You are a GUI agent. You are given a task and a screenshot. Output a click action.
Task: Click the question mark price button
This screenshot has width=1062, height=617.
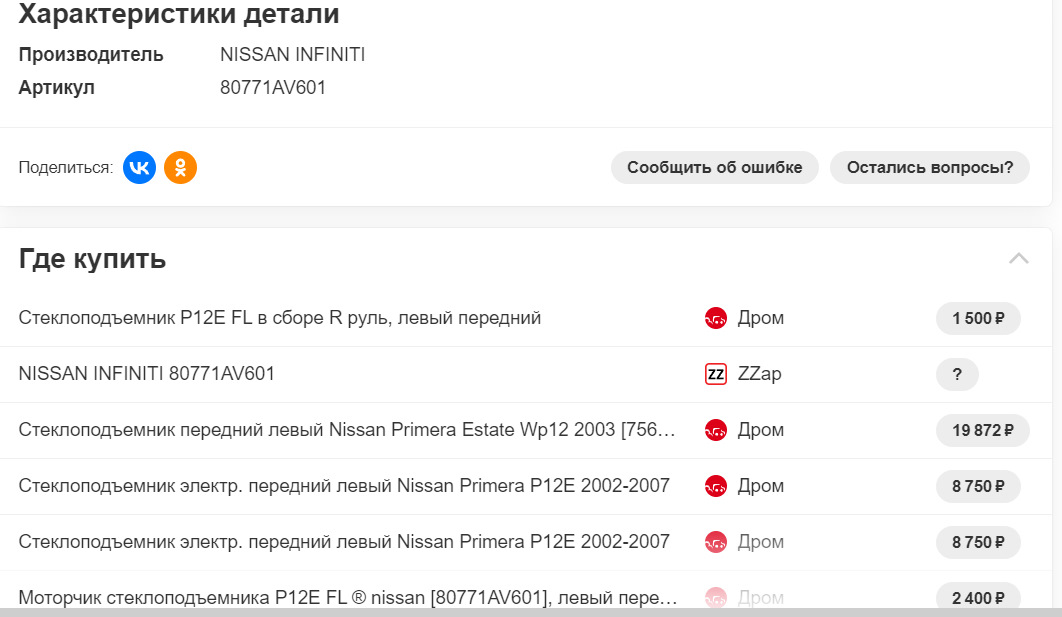pos(957,375)
